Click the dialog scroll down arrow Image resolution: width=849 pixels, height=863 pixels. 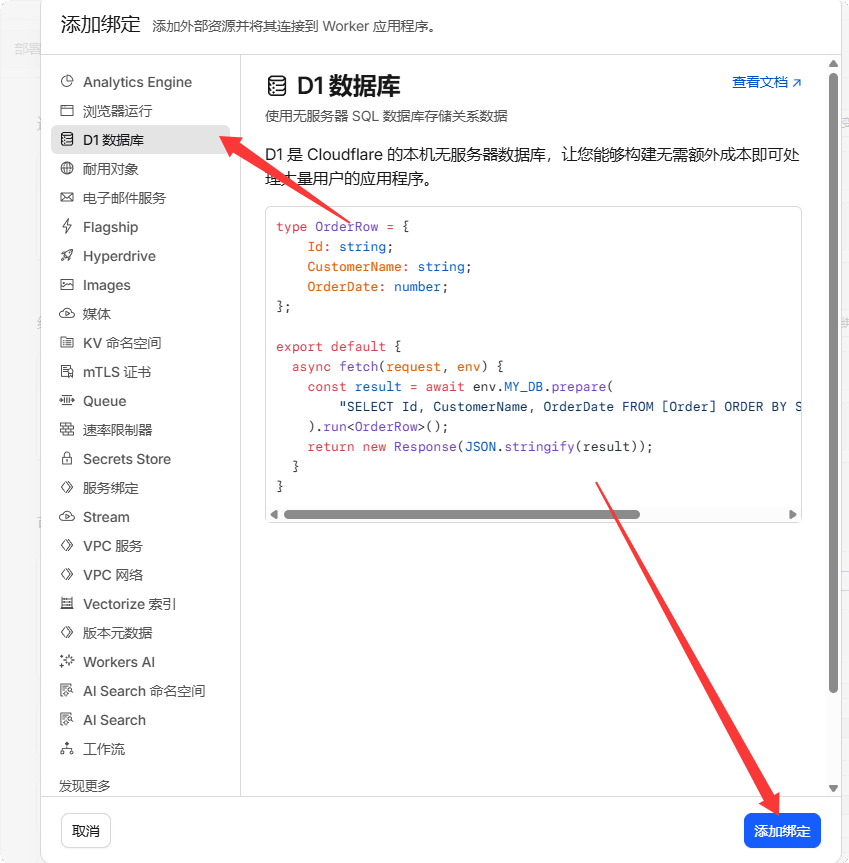coord(833,788)
